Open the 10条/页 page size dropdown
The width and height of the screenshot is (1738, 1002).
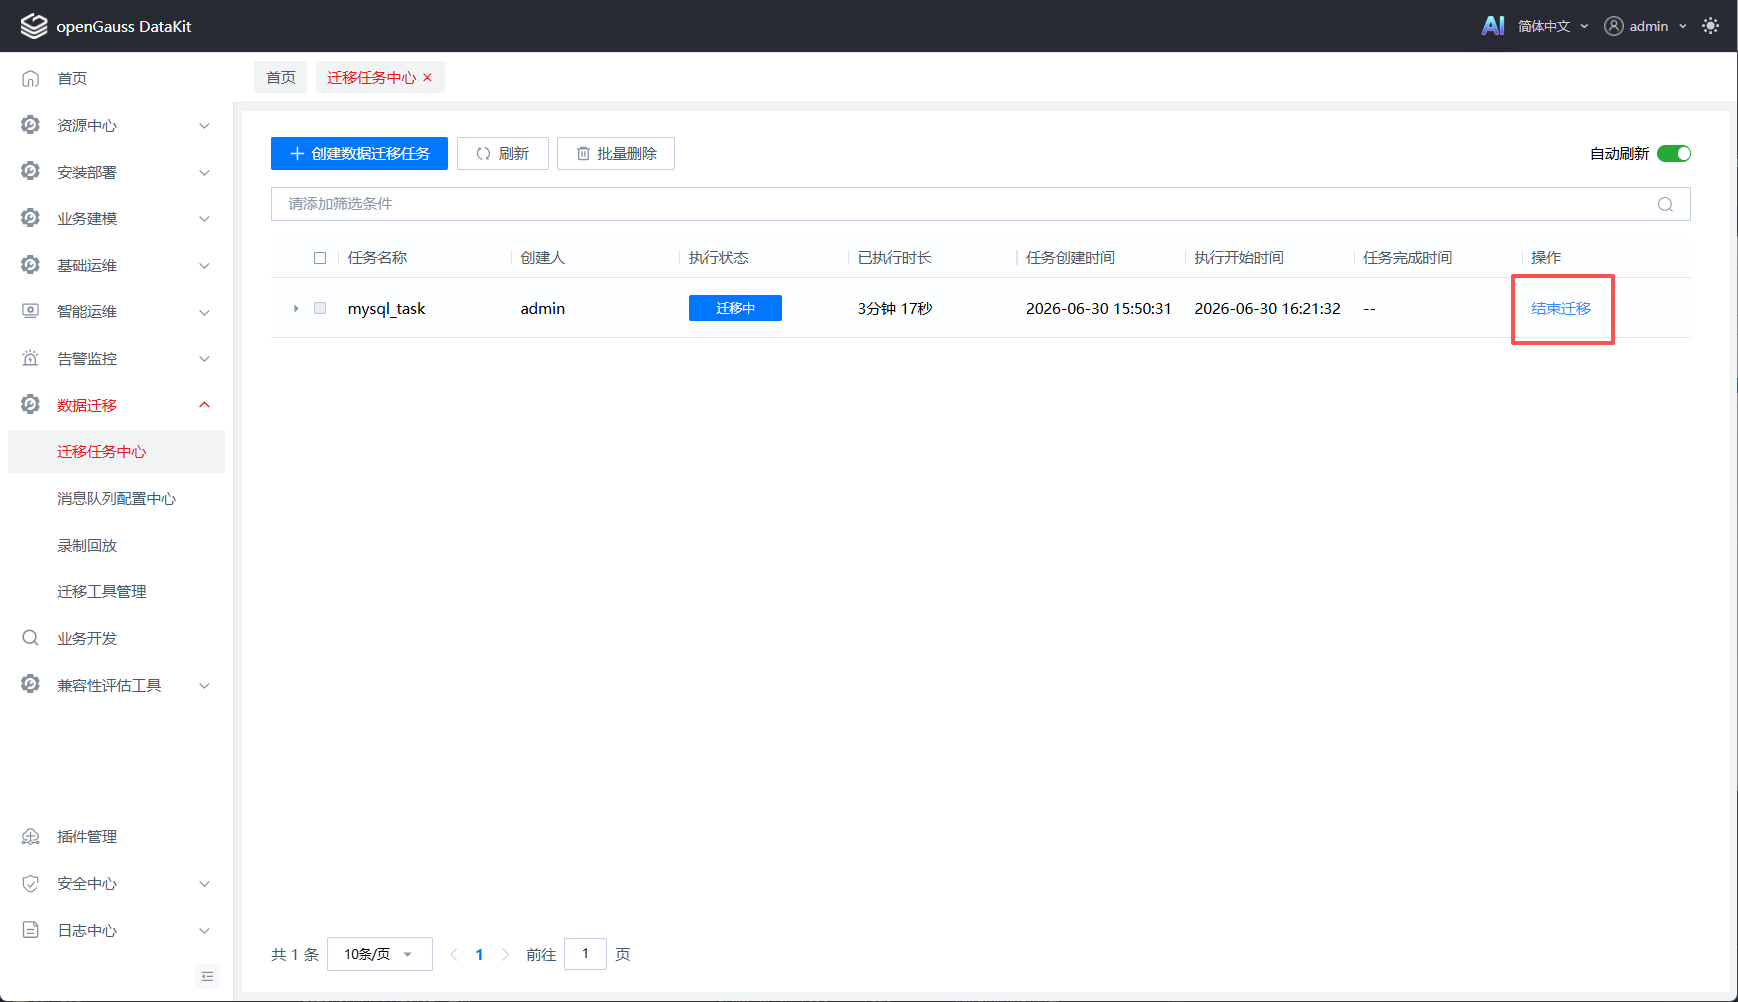click(380, 954)
